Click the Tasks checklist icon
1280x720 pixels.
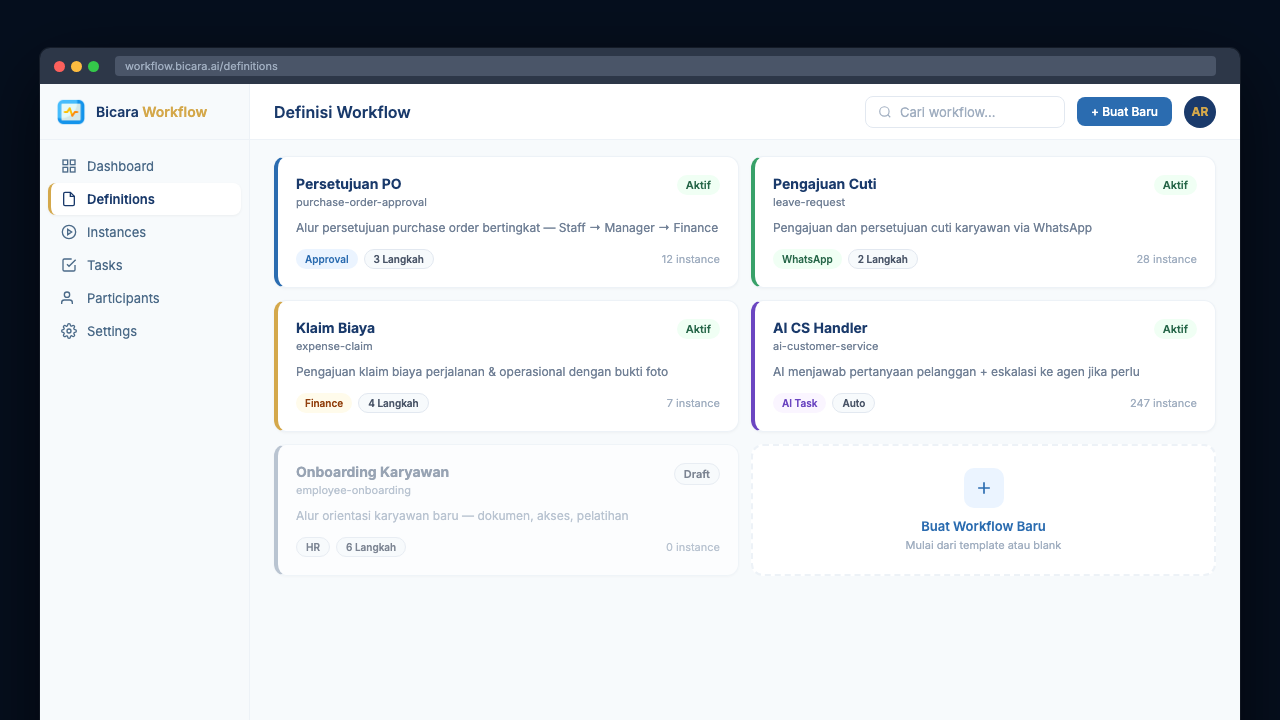[70, 265]
